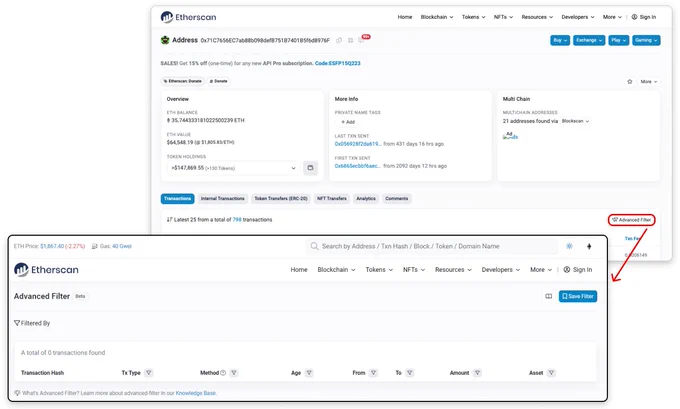Expand the Buy dropdown button
The height and width of the screenshot is (409, 680).
[560, 40]
